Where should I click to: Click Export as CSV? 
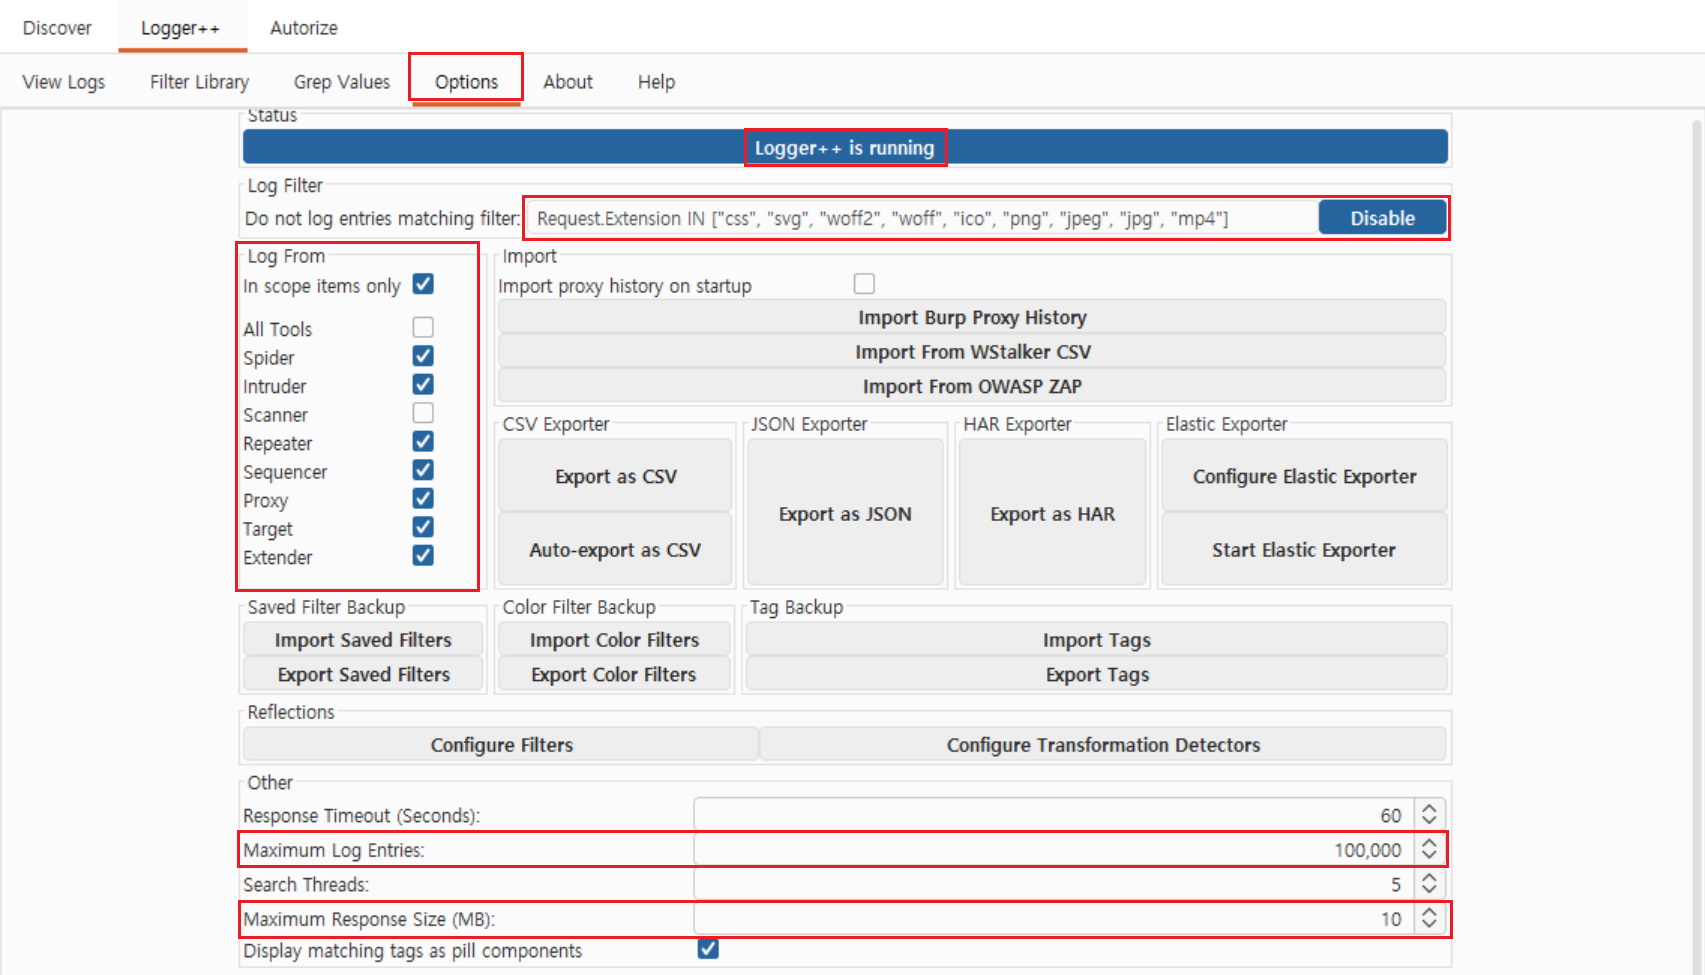pos(616,476)
